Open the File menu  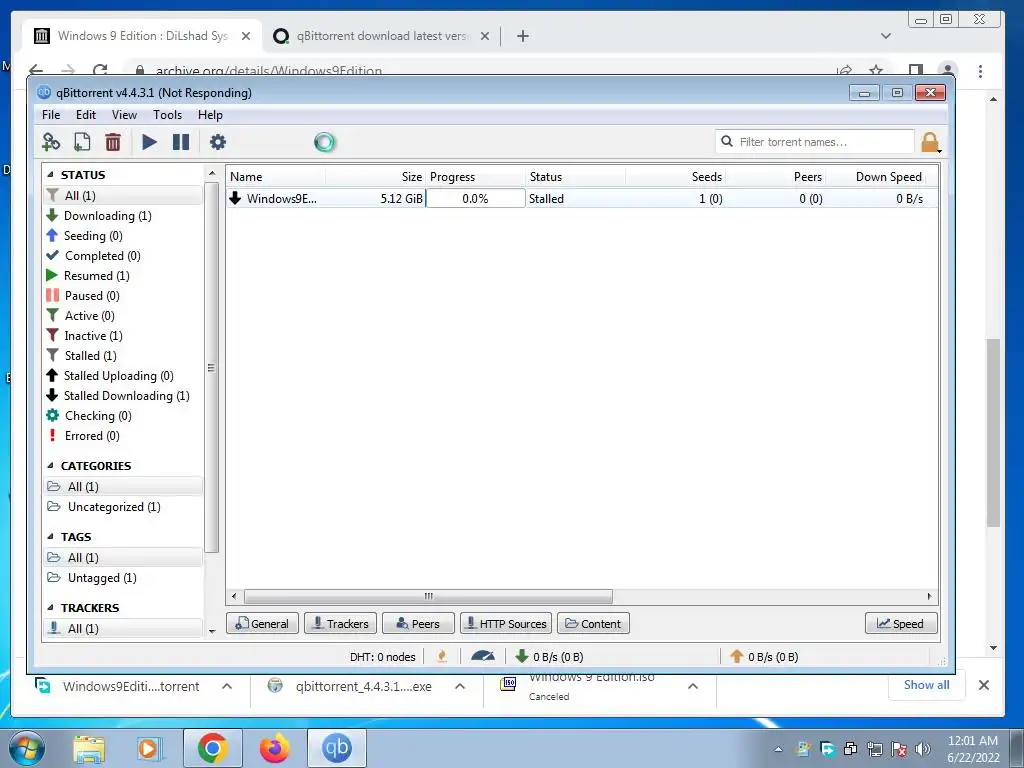coord(51,115)
